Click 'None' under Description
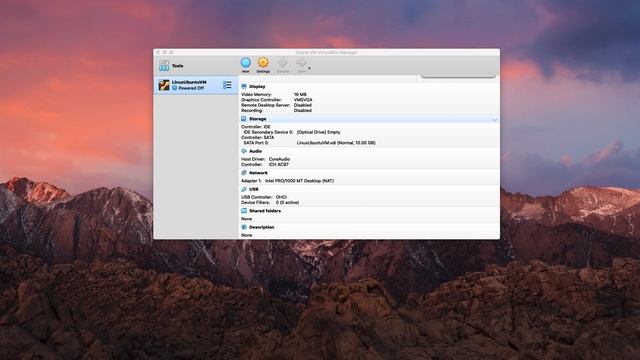 (x=246, y=235)
